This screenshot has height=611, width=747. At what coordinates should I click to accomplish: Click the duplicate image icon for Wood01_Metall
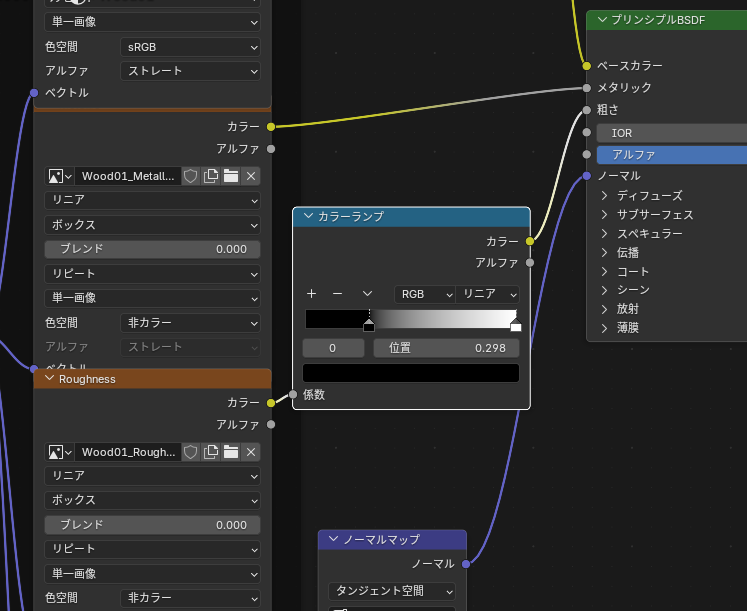211,176
